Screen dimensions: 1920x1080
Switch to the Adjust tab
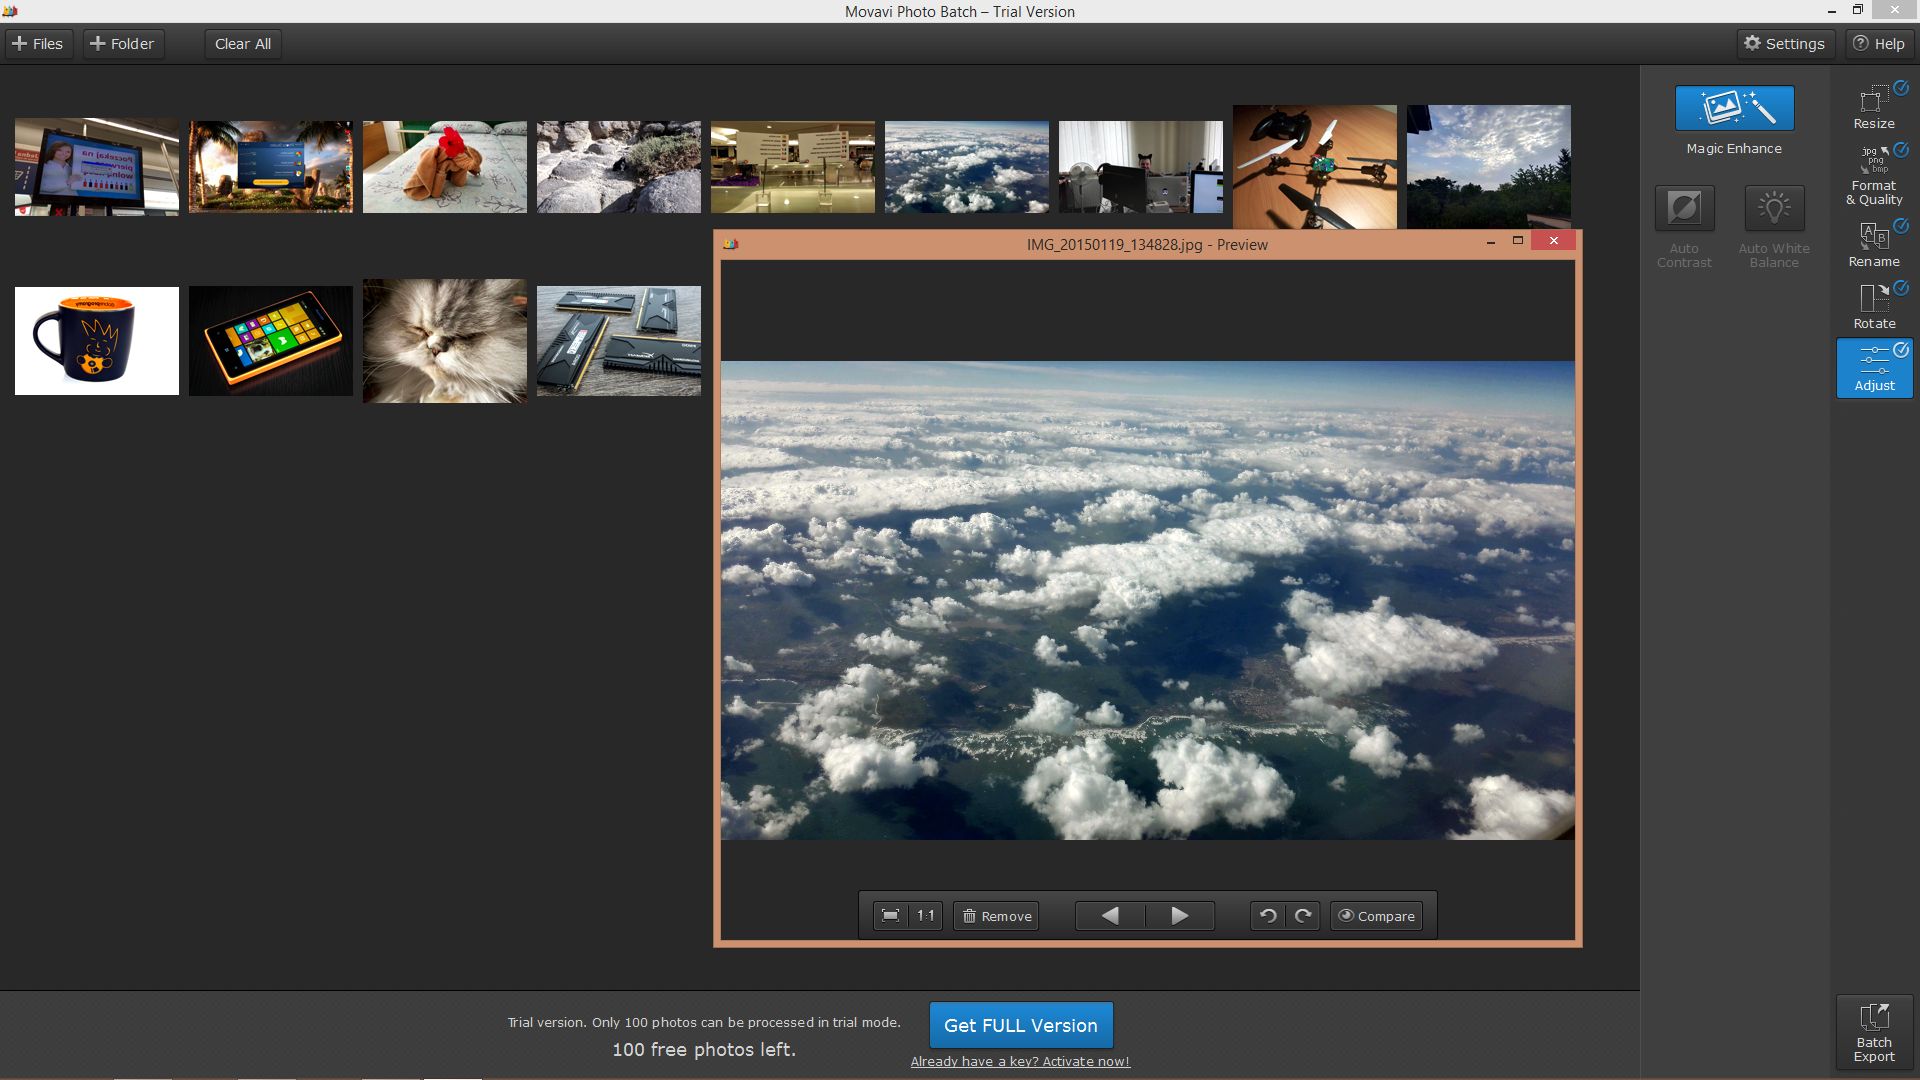click(x=1874, y=368)
